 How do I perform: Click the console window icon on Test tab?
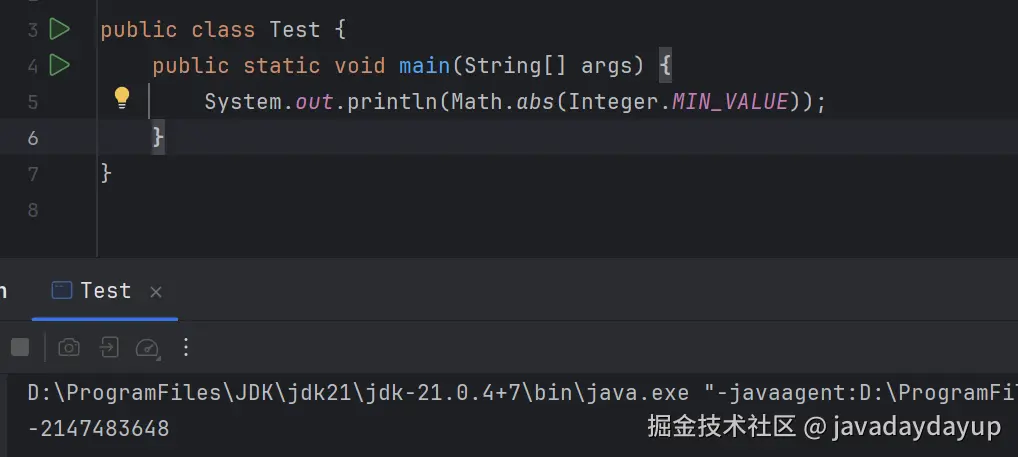tap(61, 290)
